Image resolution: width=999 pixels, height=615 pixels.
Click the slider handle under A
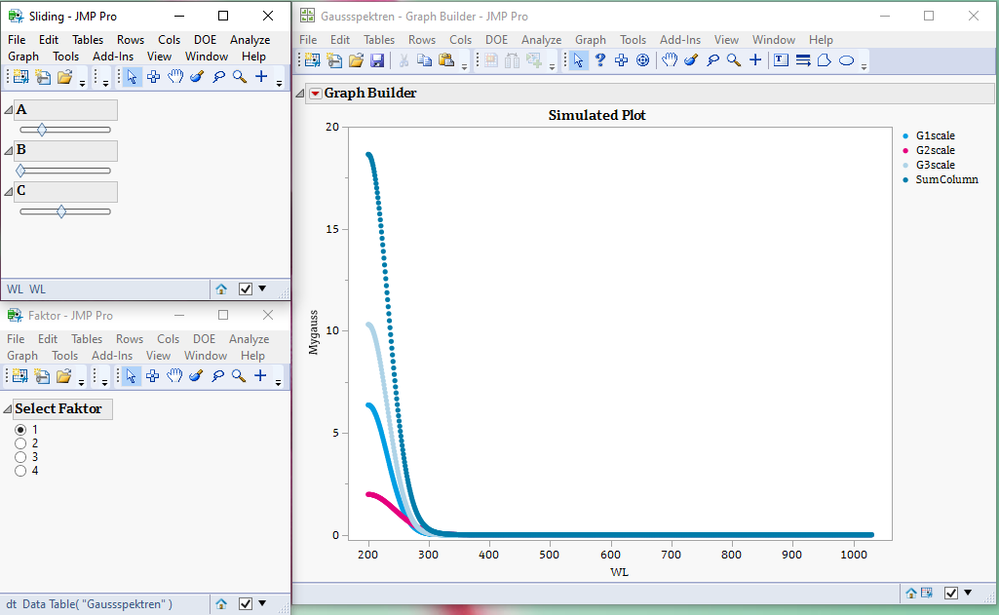(x=41, y=128)
